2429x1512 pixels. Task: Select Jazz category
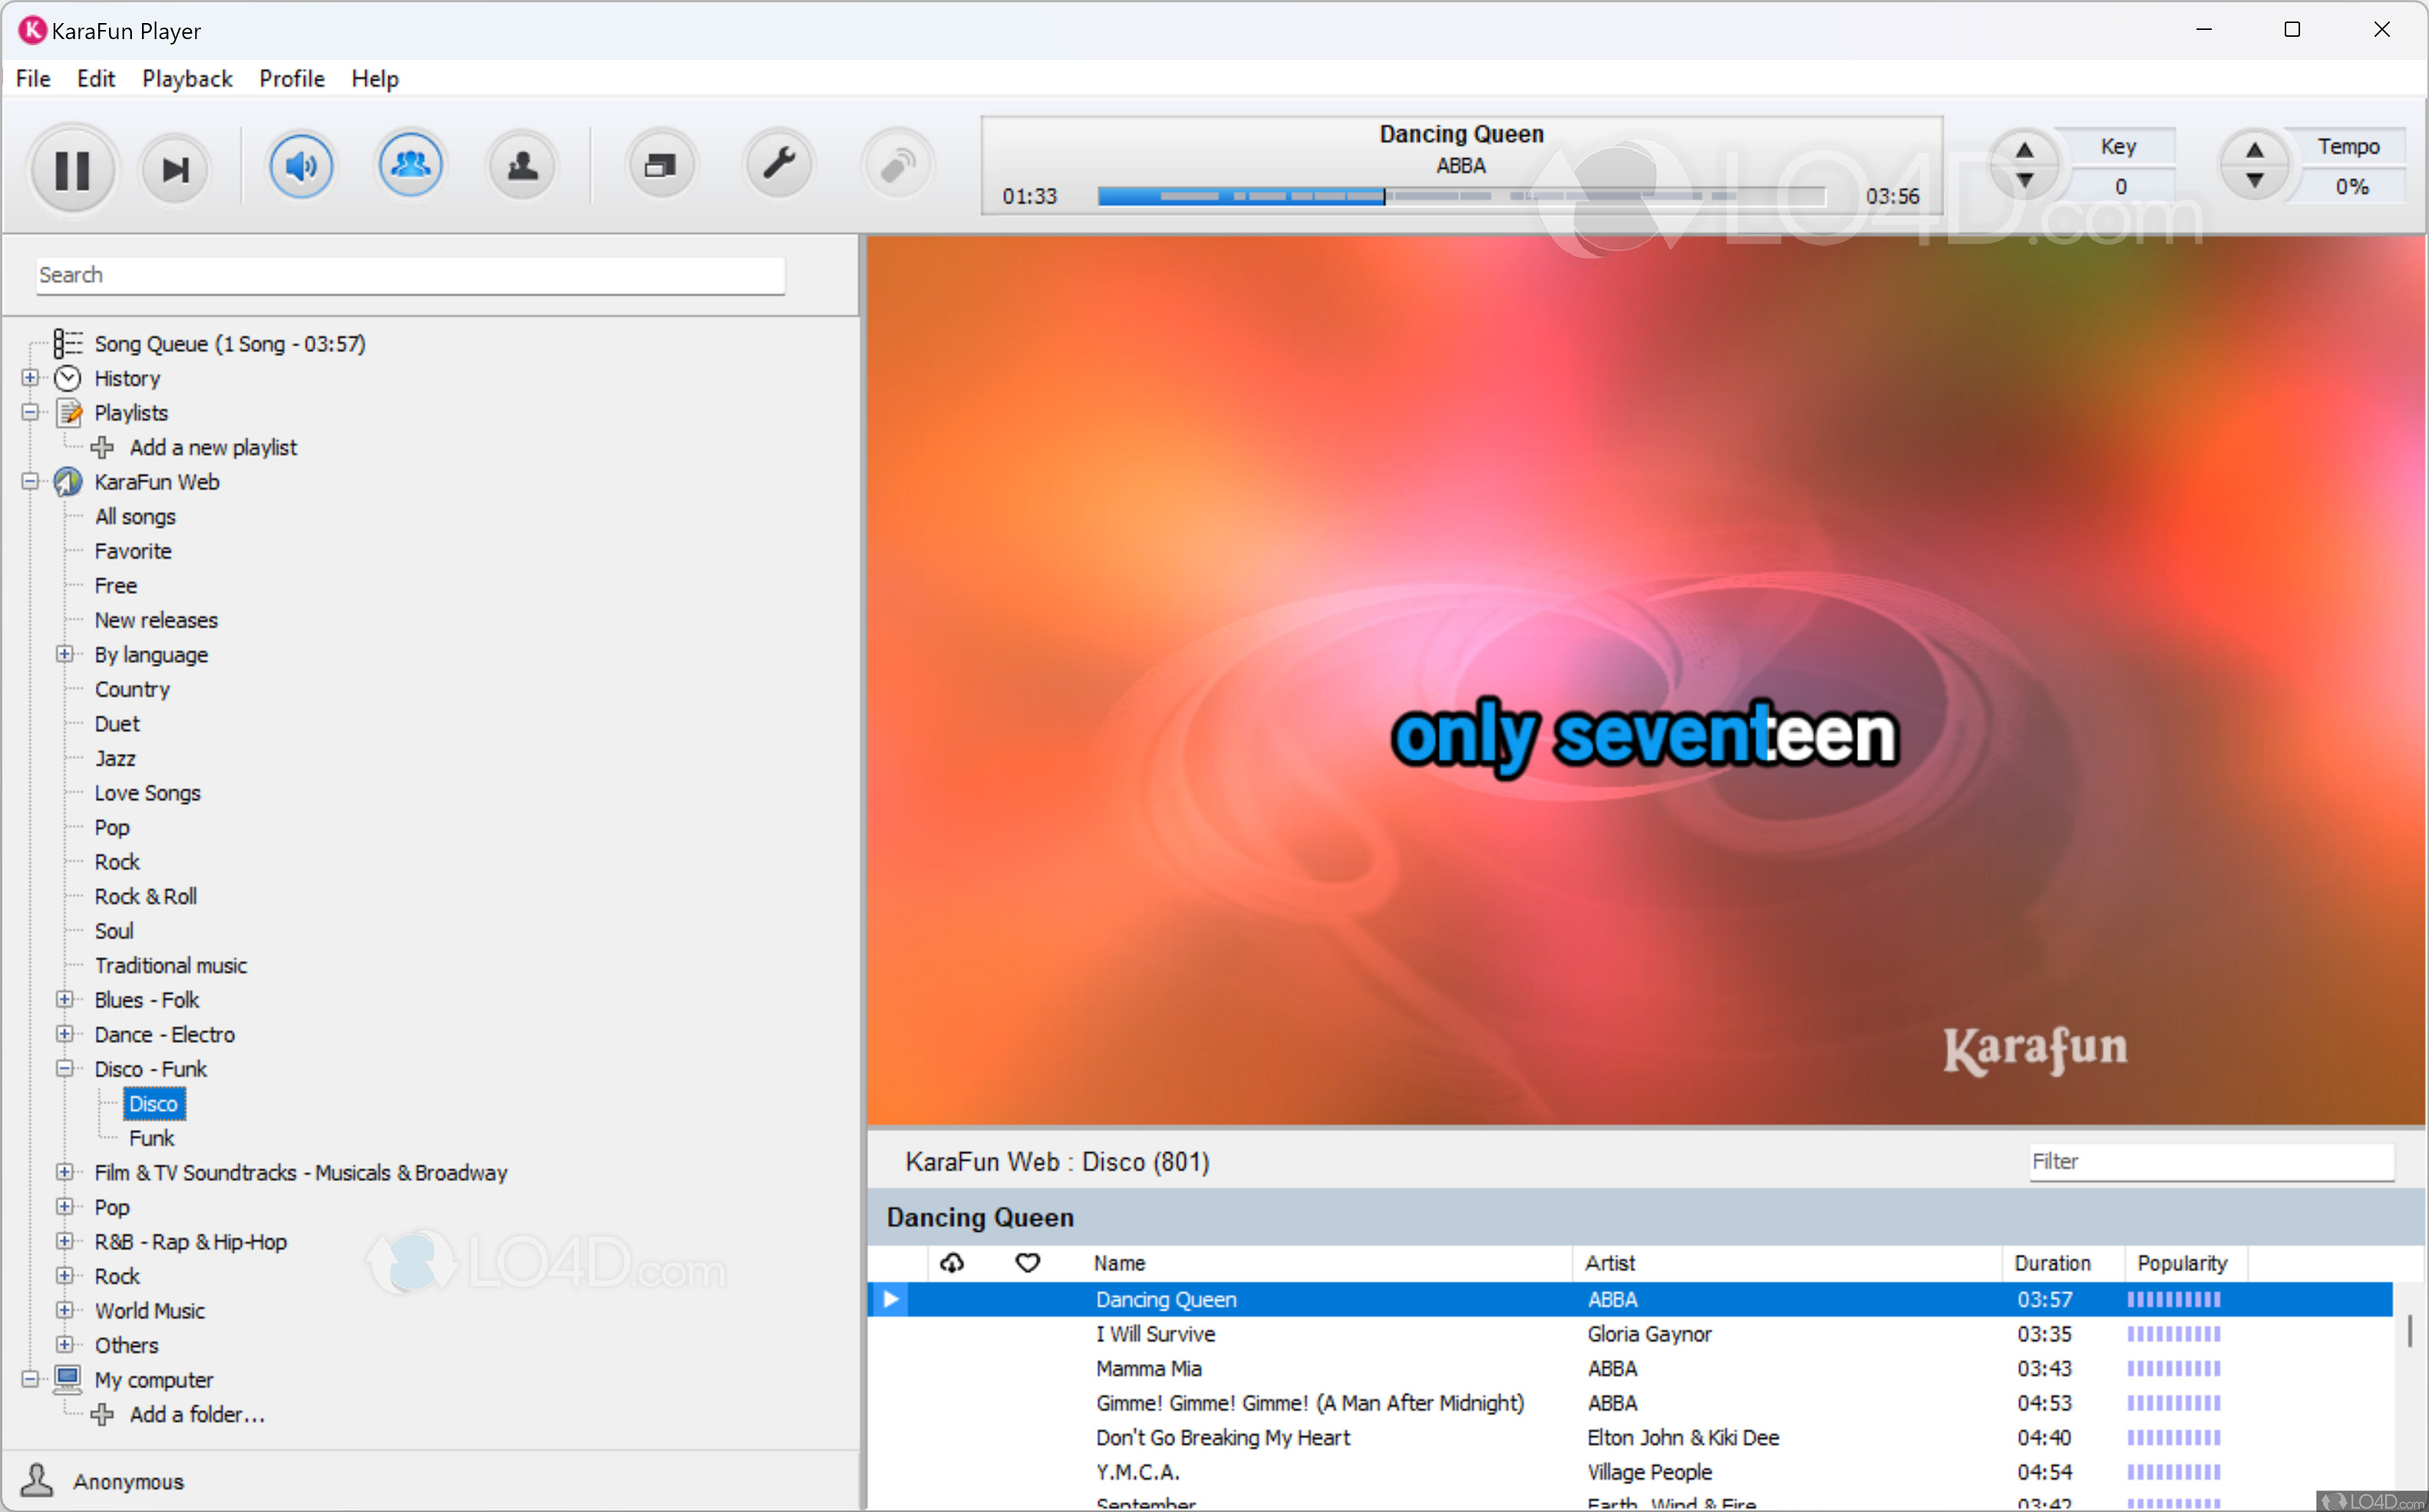click(115, 758)
